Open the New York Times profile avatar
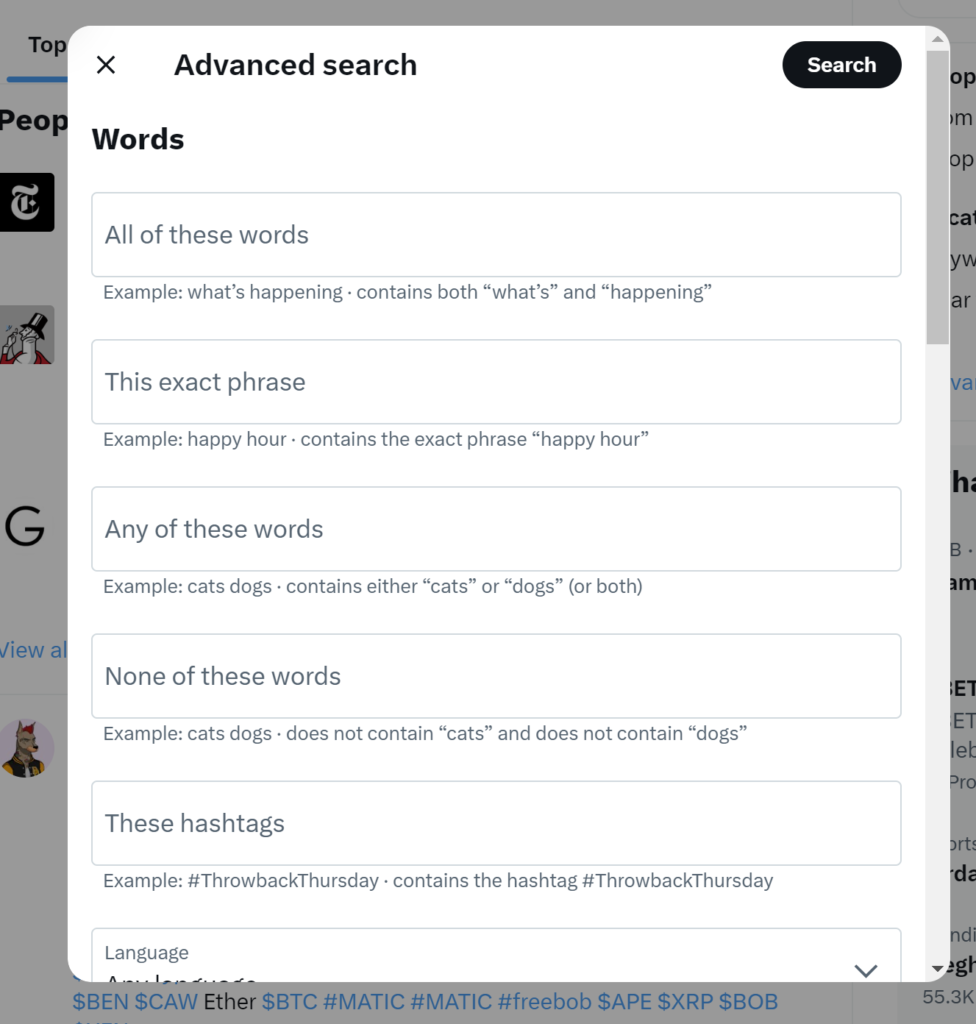This screenshot has width=976, height=1024. point(27,202)
